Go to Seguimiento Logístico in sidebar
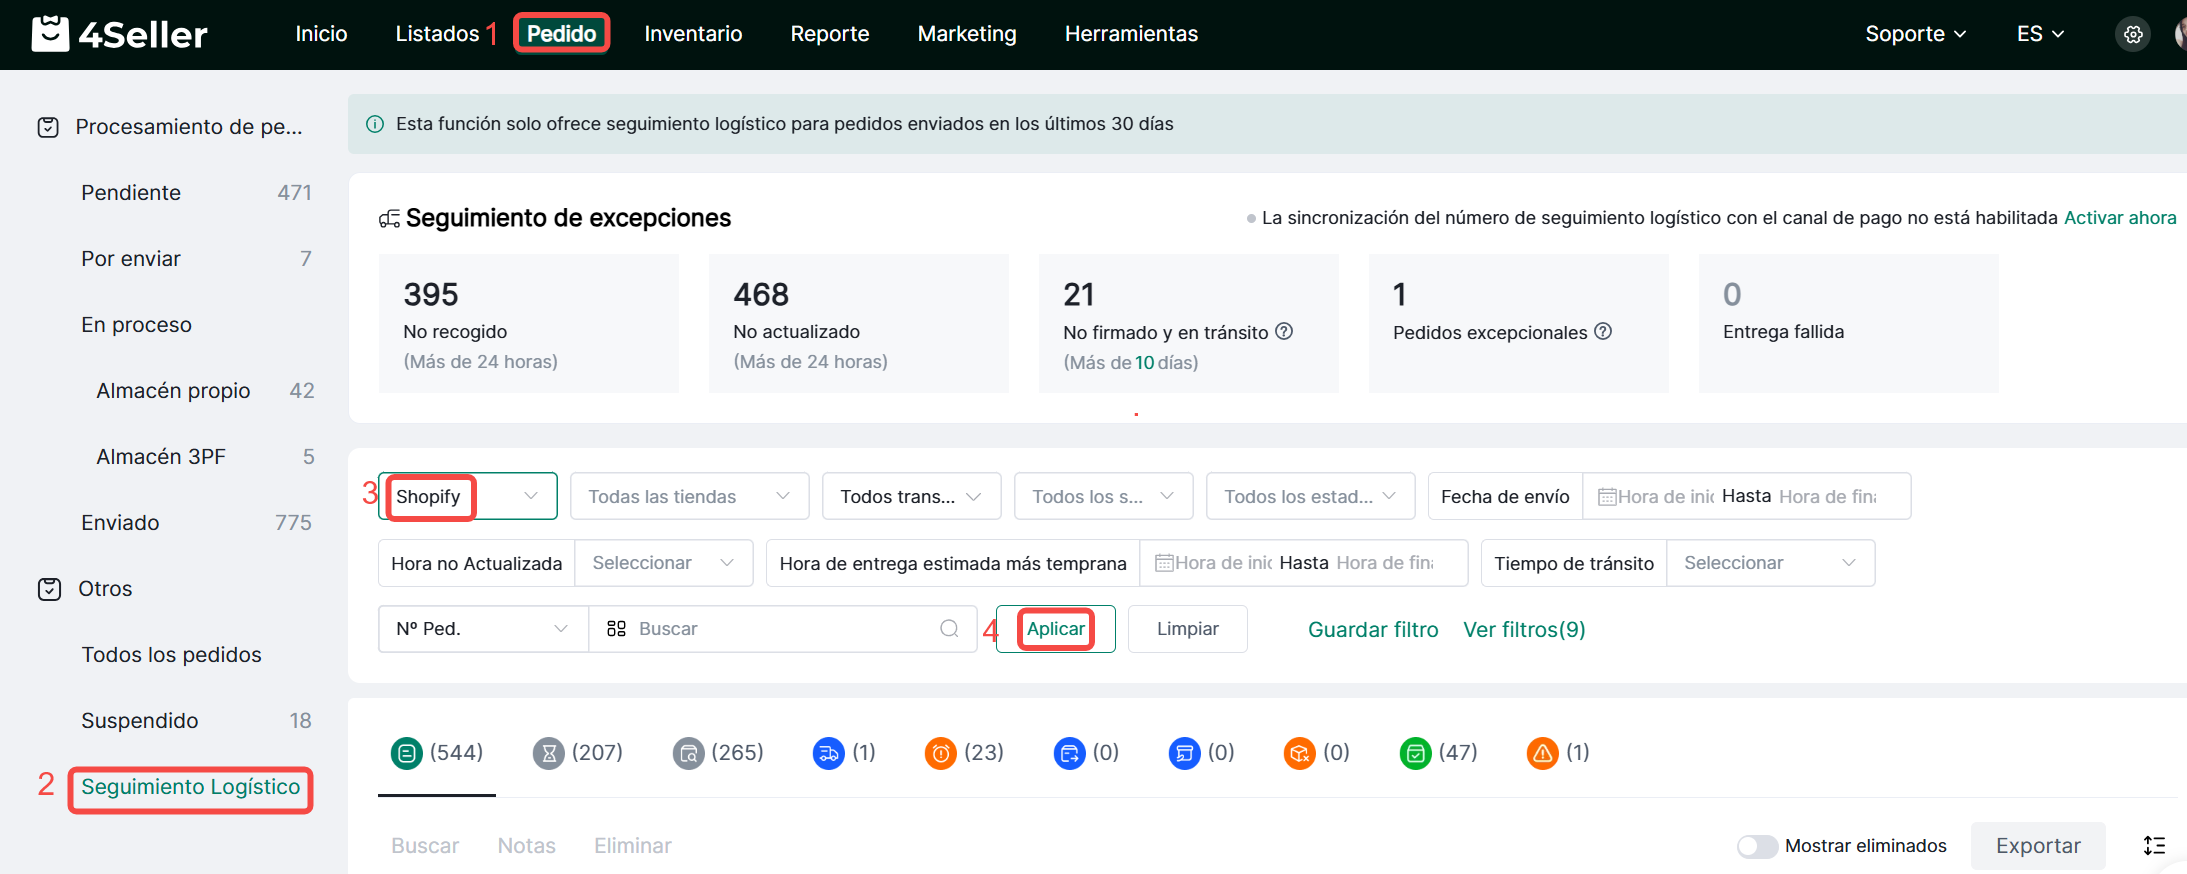Viewport: 2187px width, 874px height. click(x=190, y=787)
